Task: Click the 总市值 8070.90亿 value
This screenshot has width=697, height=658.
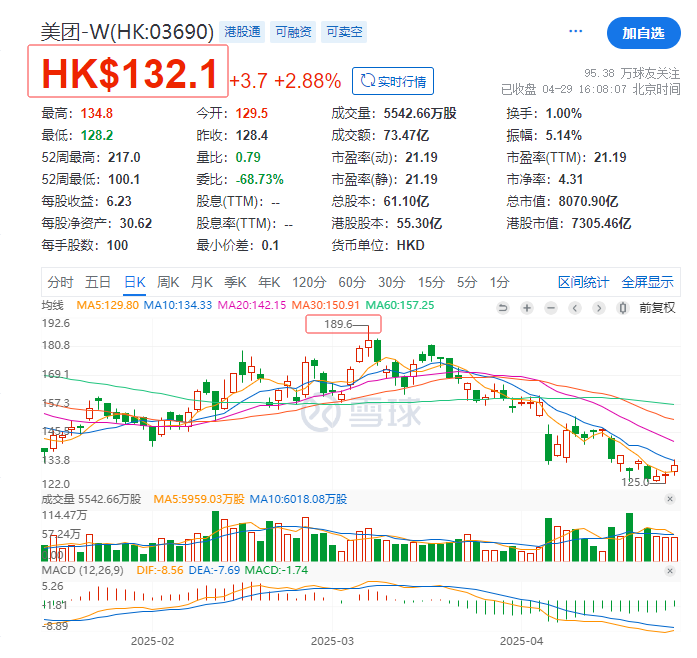Action: pos(588,201)
